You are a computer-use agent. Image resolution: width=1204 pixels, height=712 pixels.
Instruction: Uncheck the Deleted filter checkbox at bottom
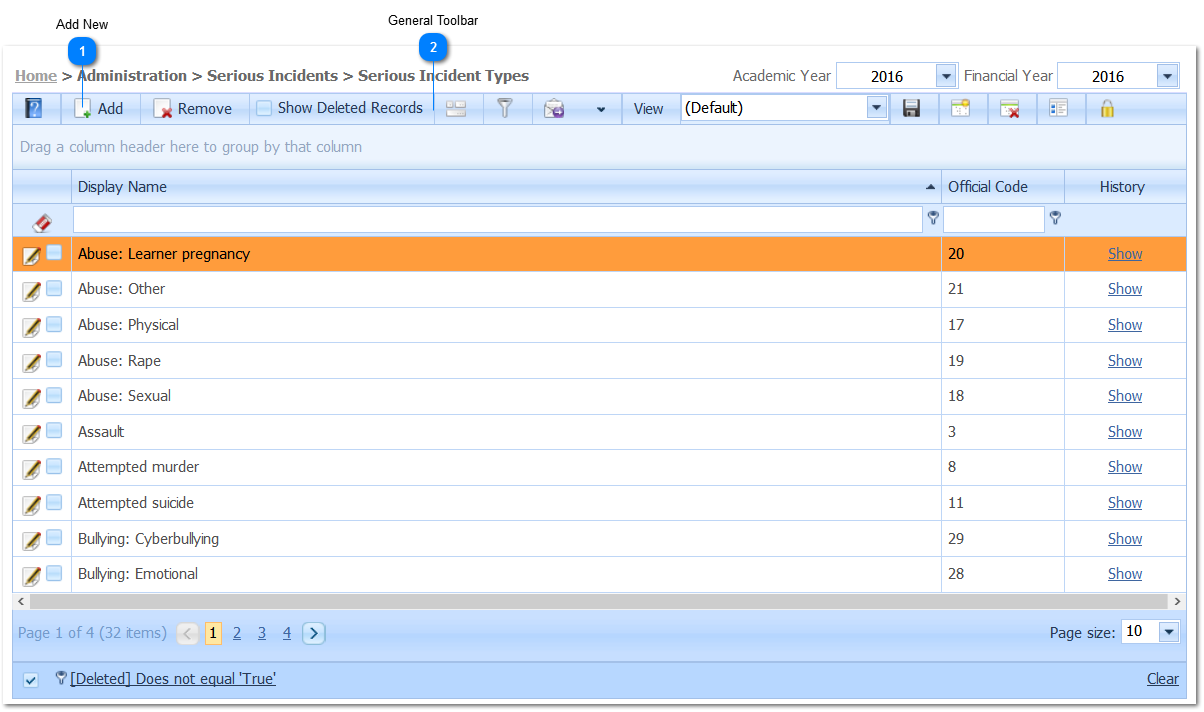31,680
